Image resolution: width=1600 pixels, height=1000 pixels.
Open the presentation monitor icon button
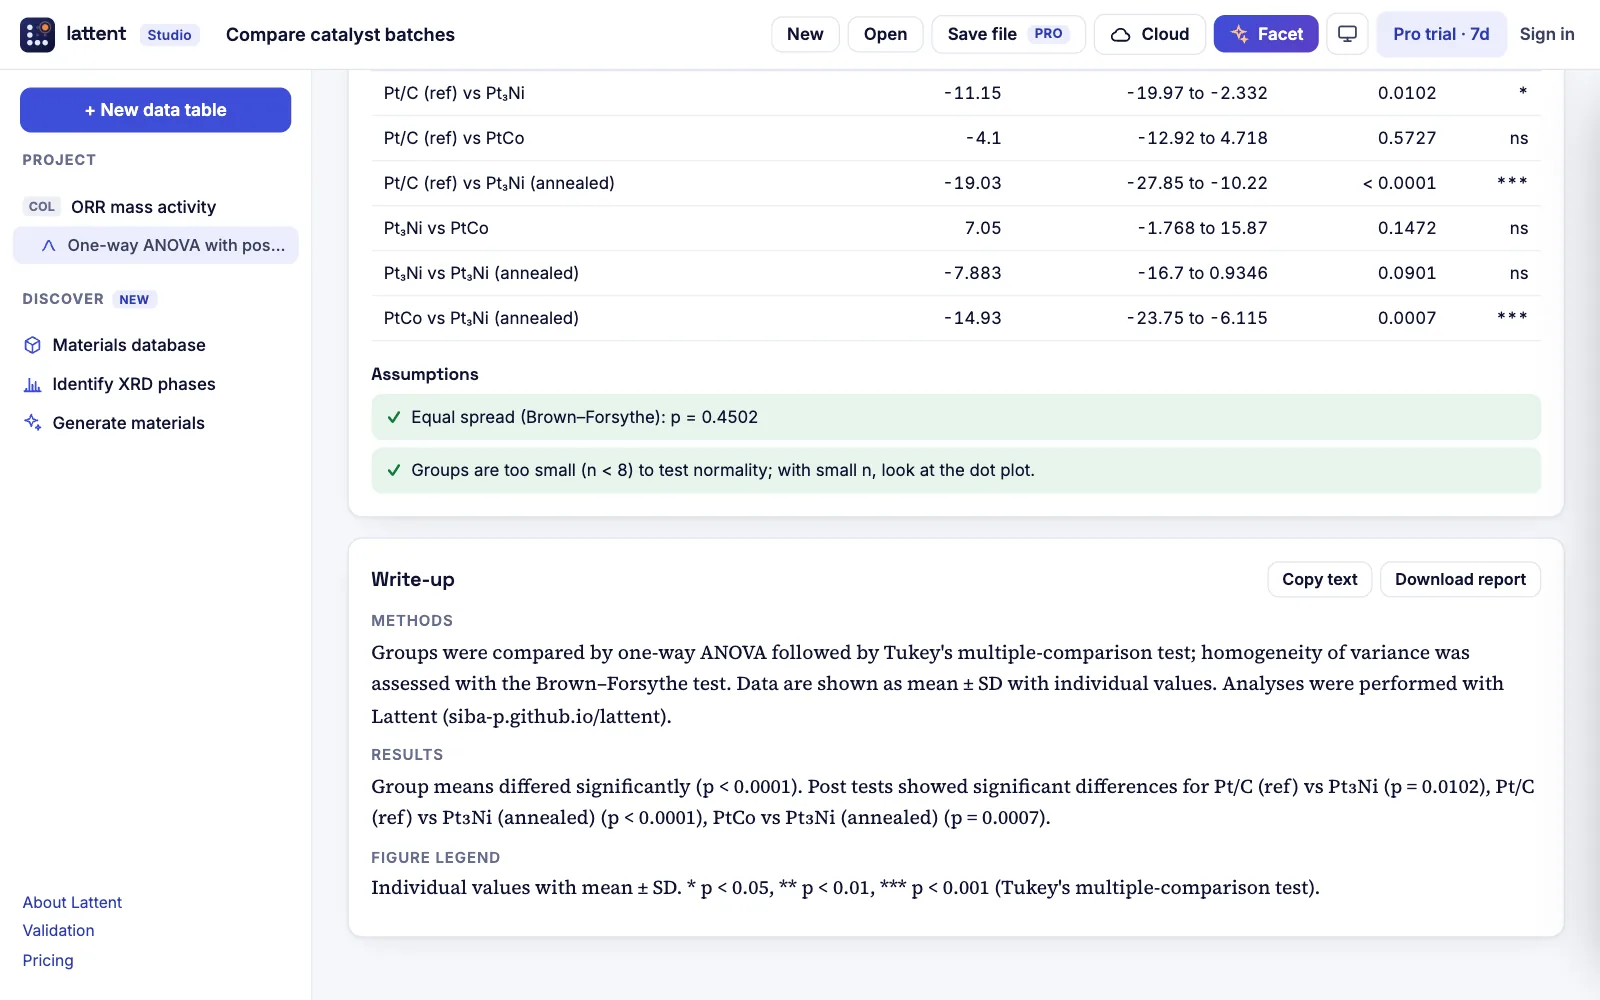tap(1347, 34)
